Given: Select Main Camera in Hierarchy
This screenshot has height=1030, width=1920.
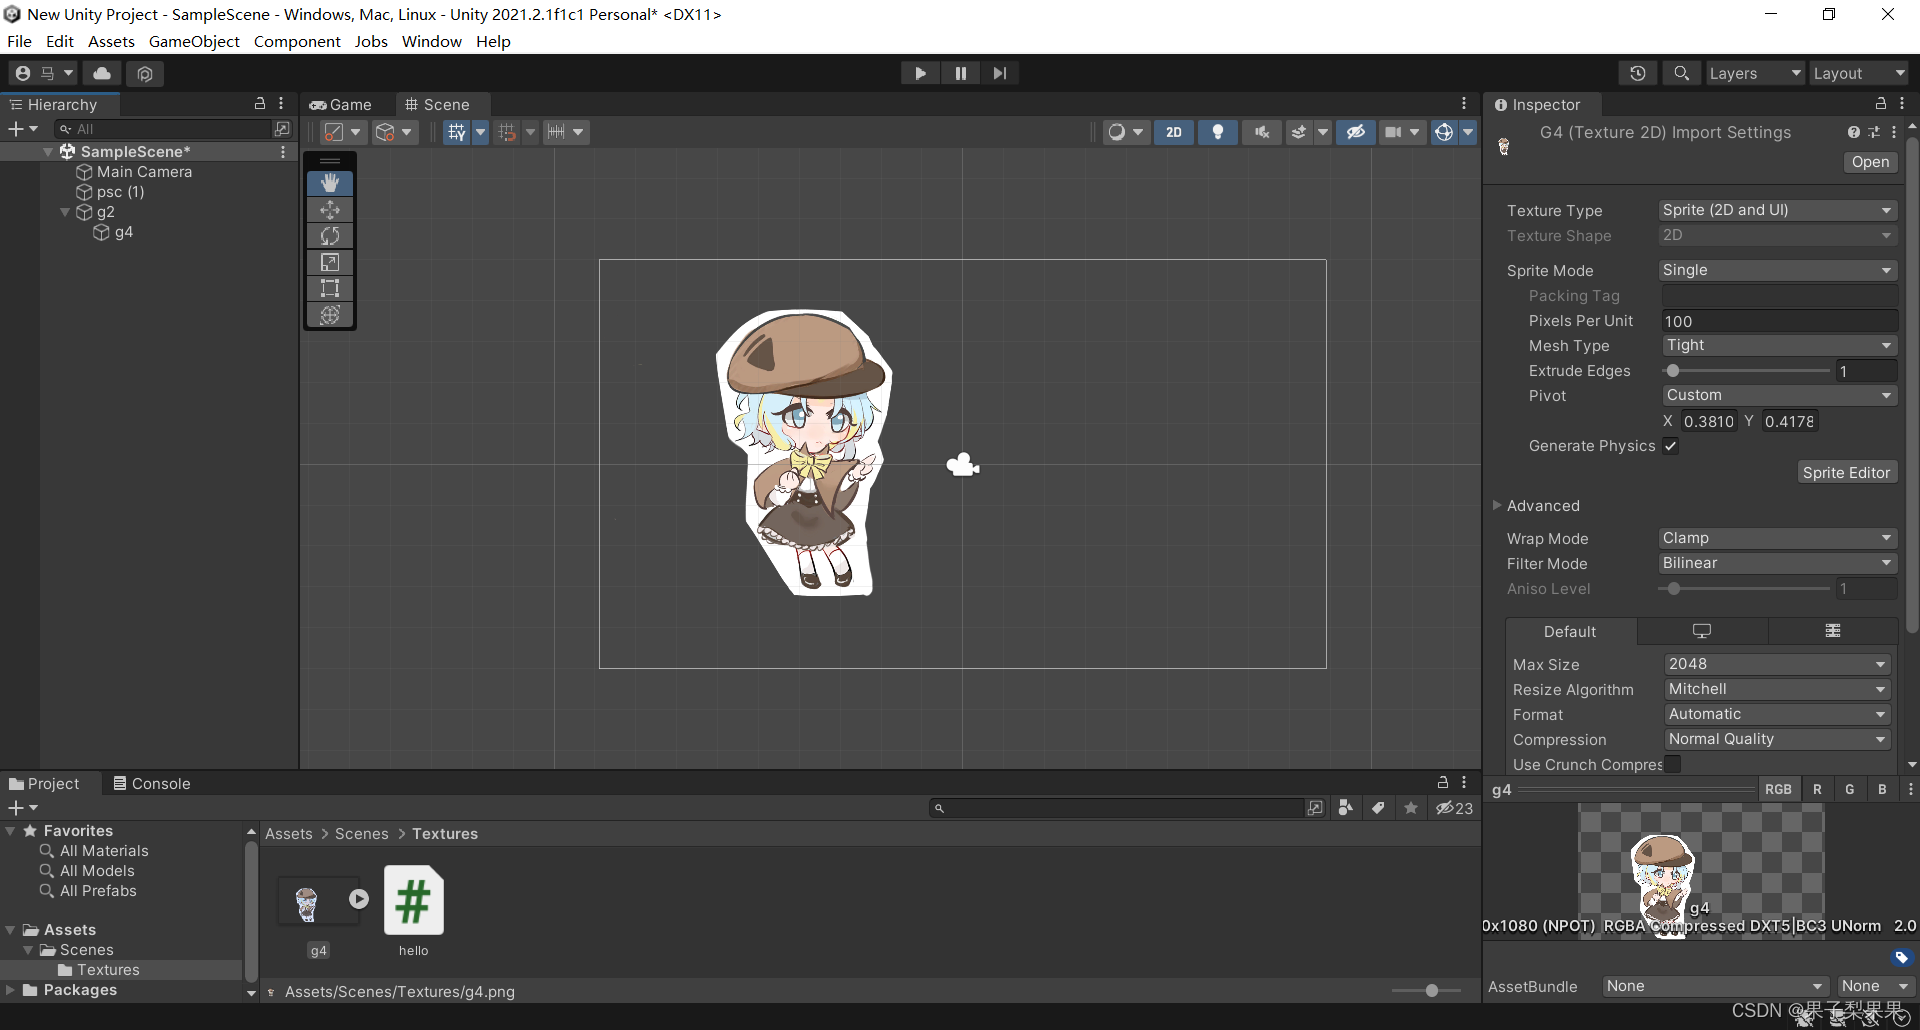Looking at the screenshot, I should click(144, 172).
